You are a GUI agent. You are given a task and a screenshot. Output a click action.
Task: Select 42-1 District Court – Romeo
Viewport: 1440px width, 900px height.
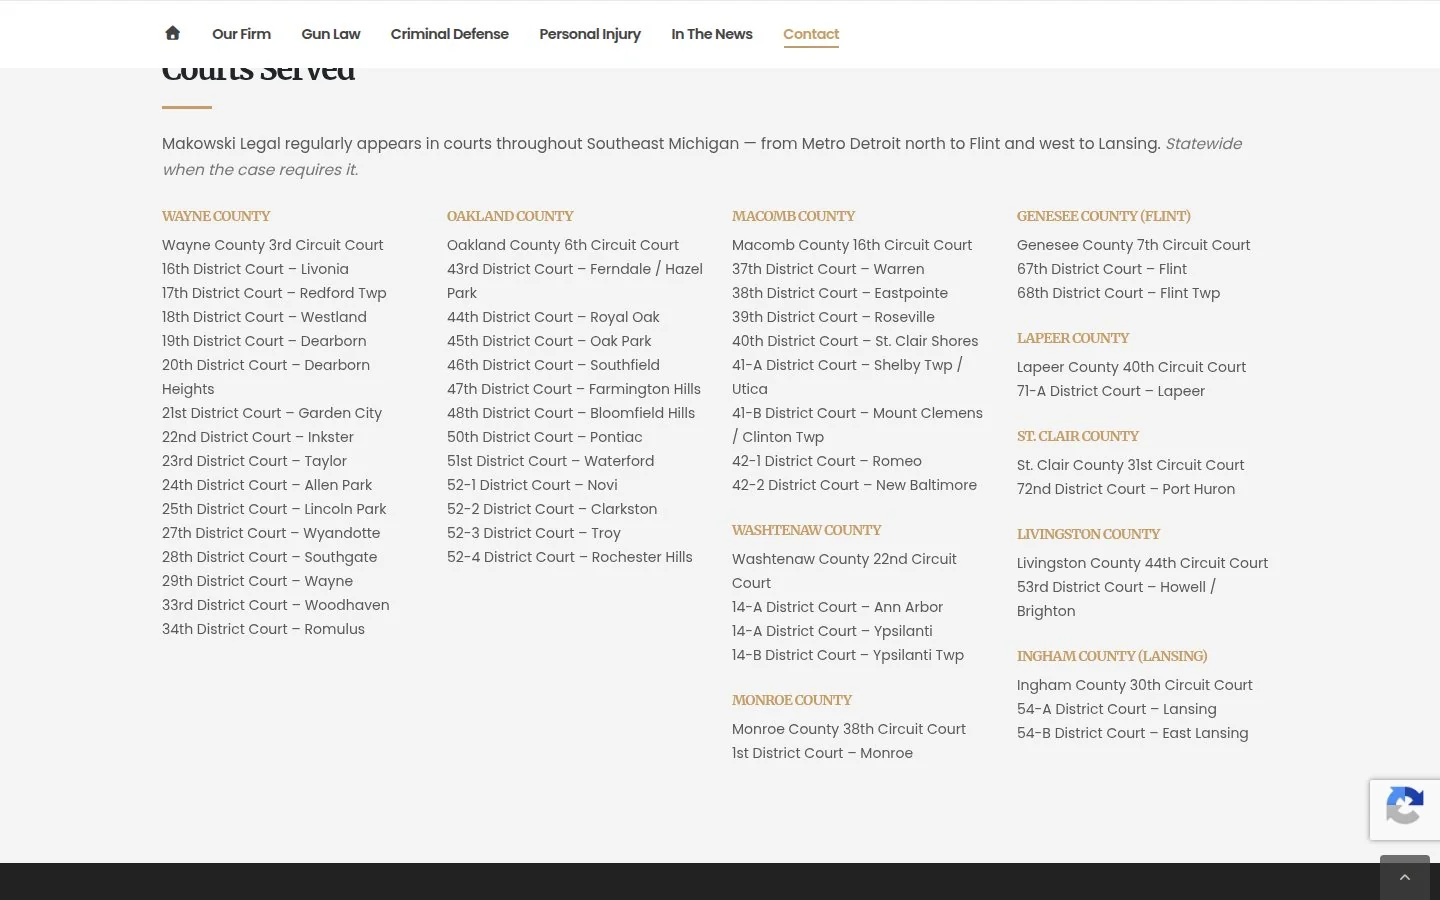(827, 461)
